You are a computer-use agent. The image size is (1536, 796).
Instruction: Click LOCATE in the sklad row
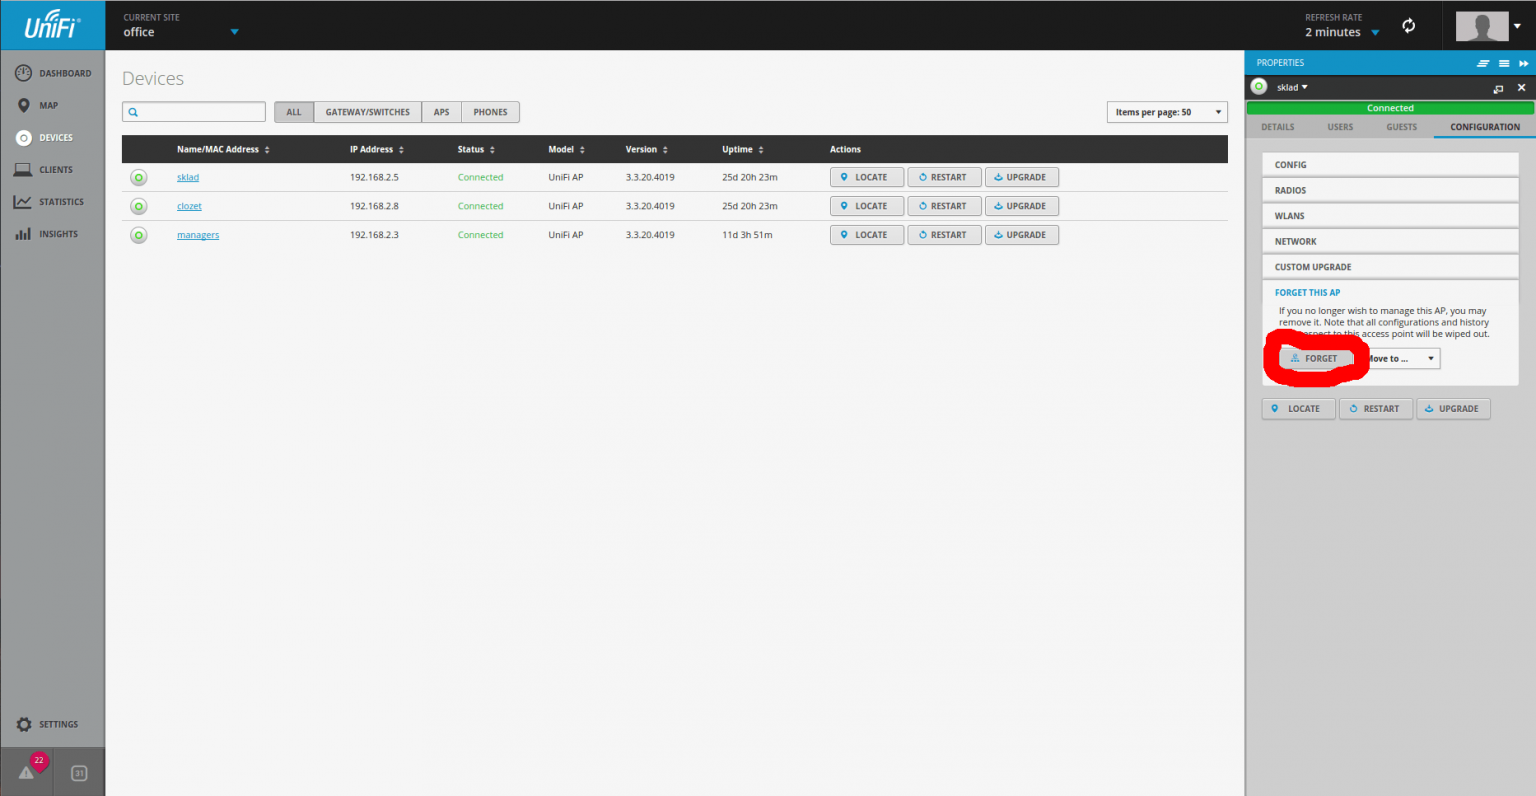[867, 177]
